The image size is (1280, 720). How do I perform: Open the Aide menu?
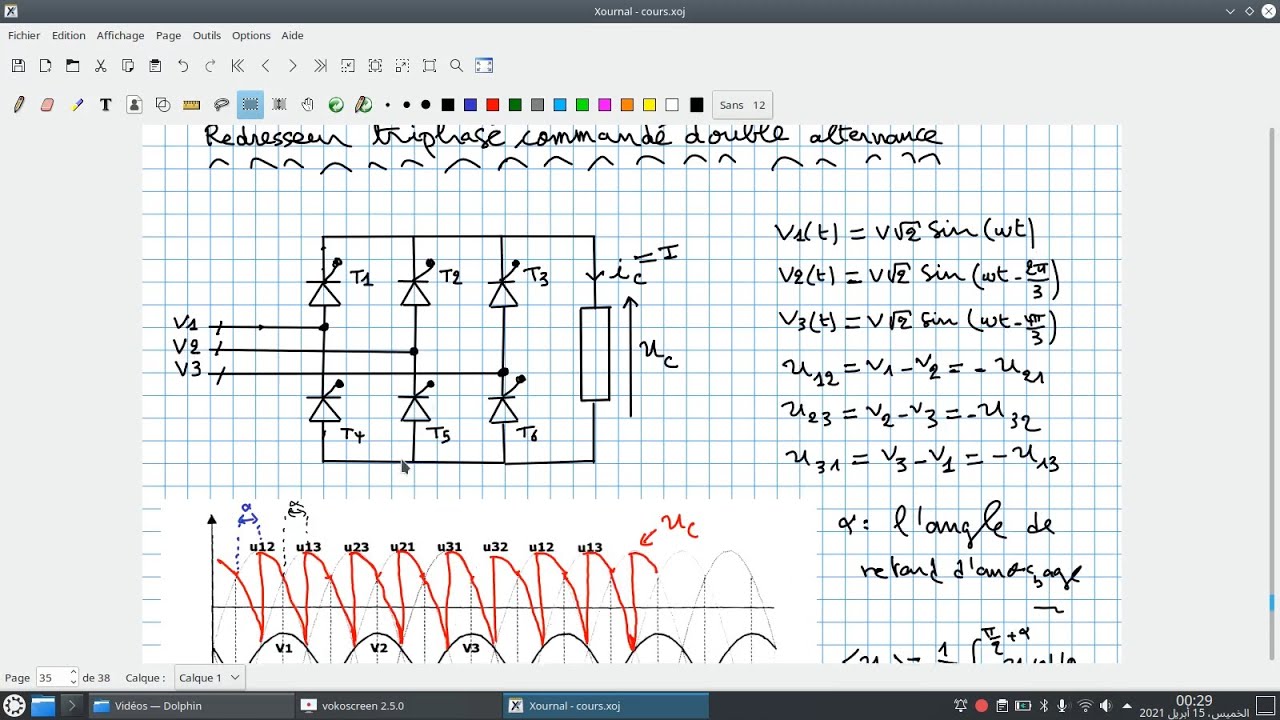point(292,35)
